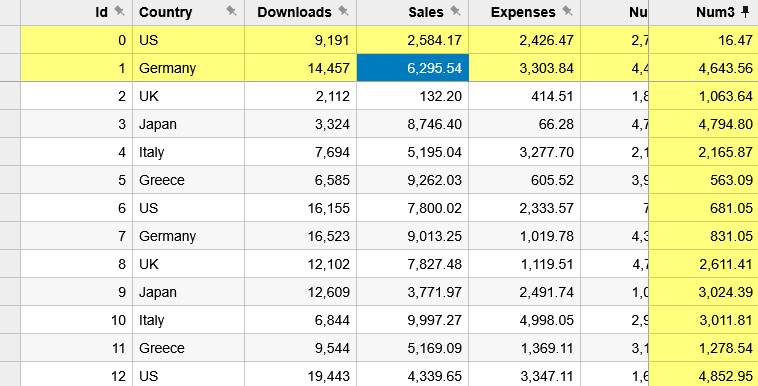
Task: Select Sales value 3,771.97
Action: click(x=413, y=292)
